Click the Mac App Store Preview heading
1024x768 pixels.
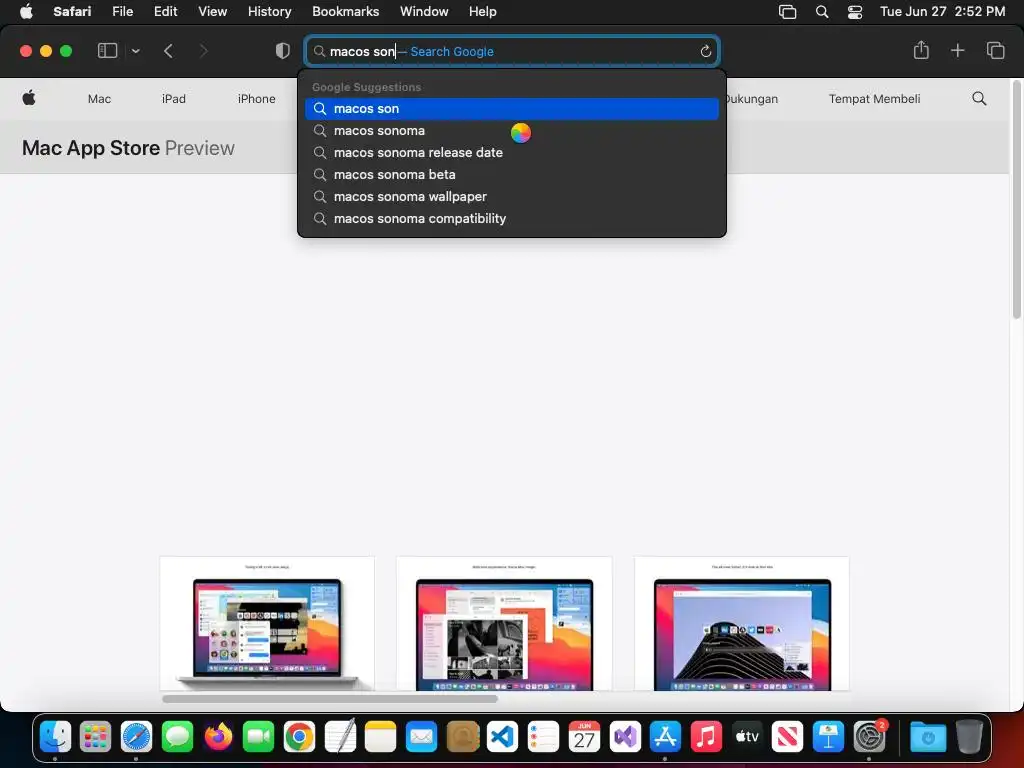128,148
